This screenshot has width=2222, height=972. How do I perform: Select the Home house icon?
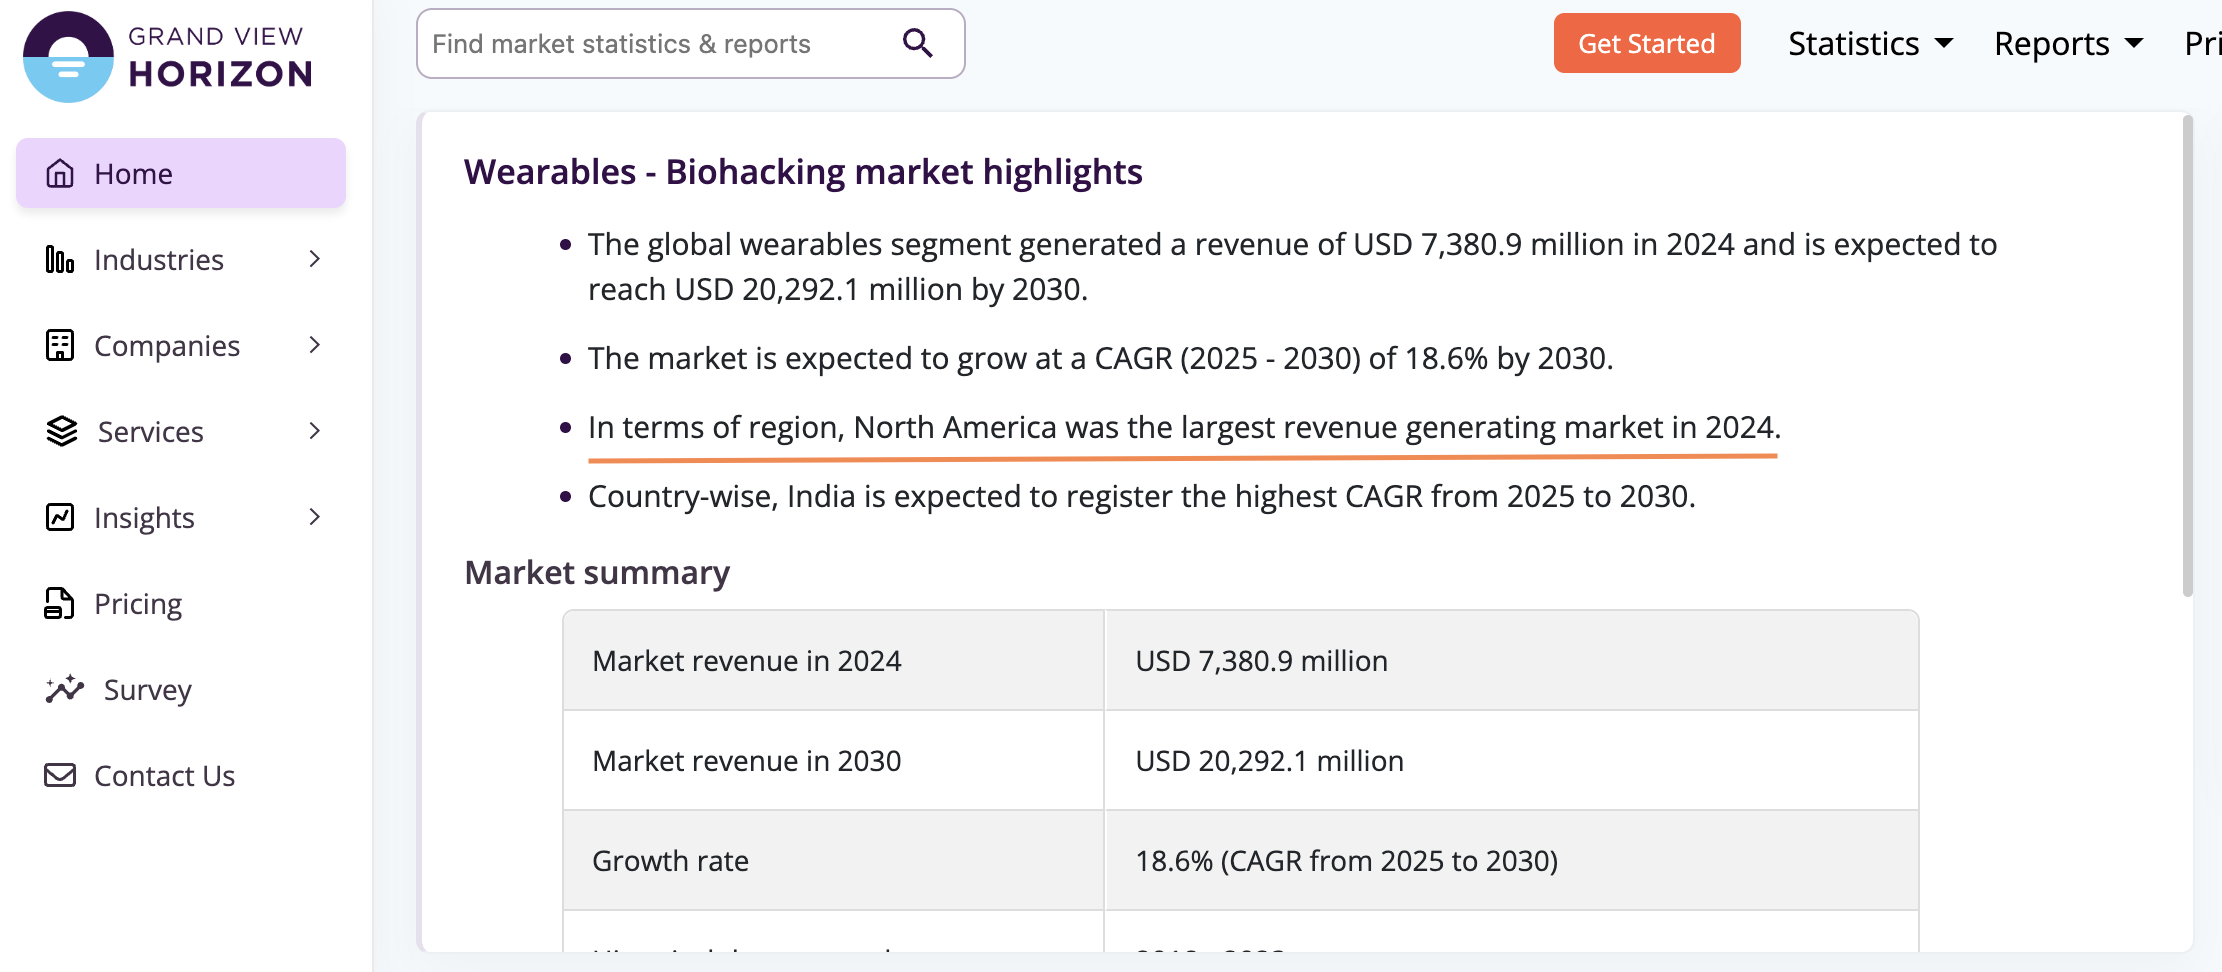[60, 173]
